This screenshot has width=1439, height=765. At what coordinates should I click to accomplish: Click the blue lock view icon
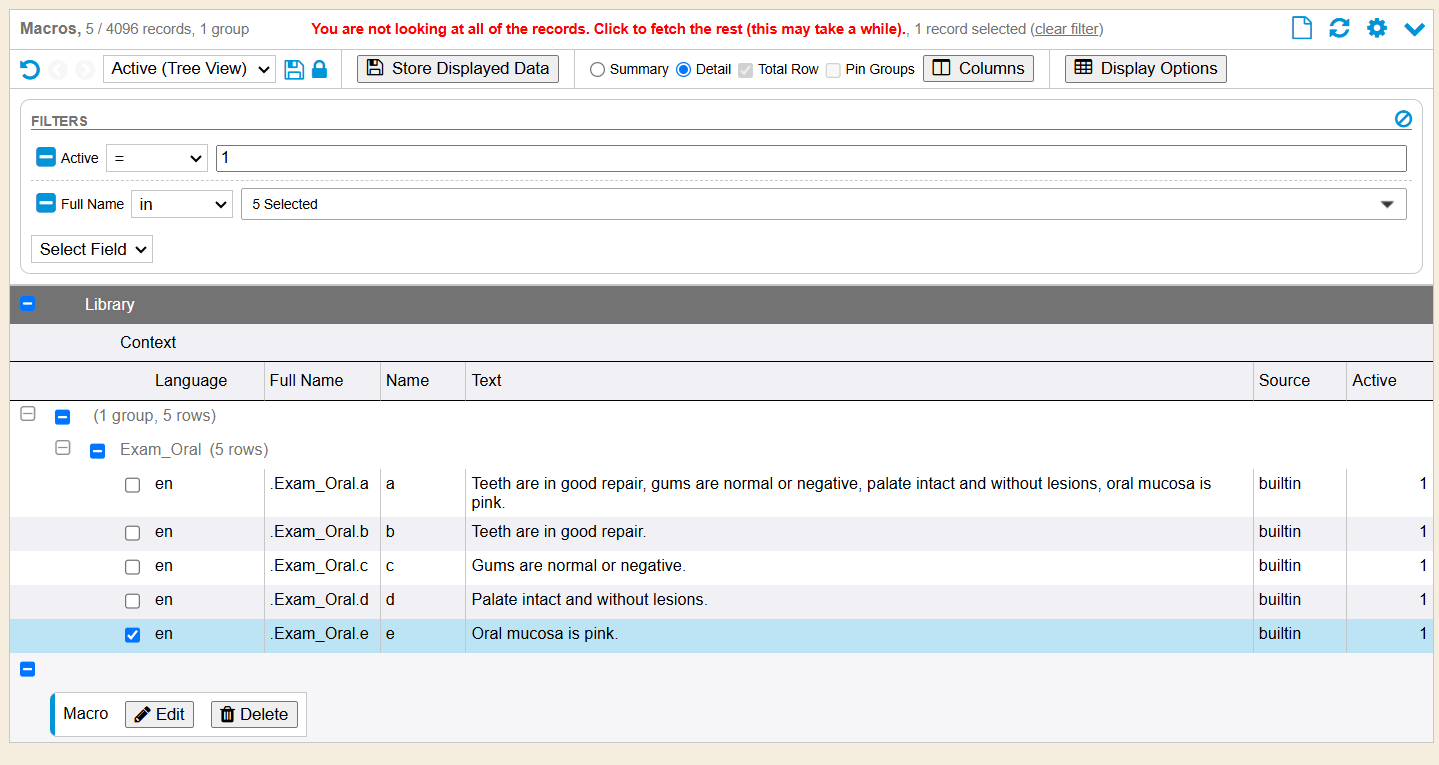coord(320,69)
